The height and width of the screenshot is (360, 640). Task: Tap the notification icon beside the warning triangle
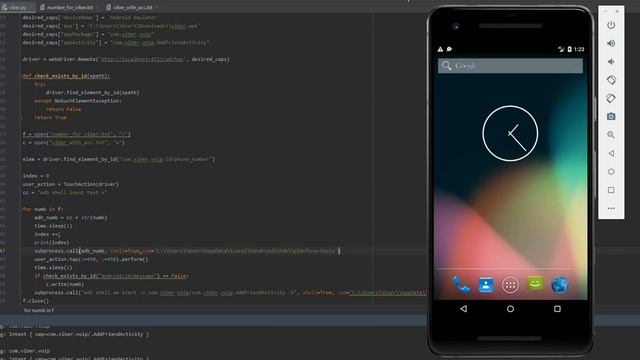[x=449, y=49]
